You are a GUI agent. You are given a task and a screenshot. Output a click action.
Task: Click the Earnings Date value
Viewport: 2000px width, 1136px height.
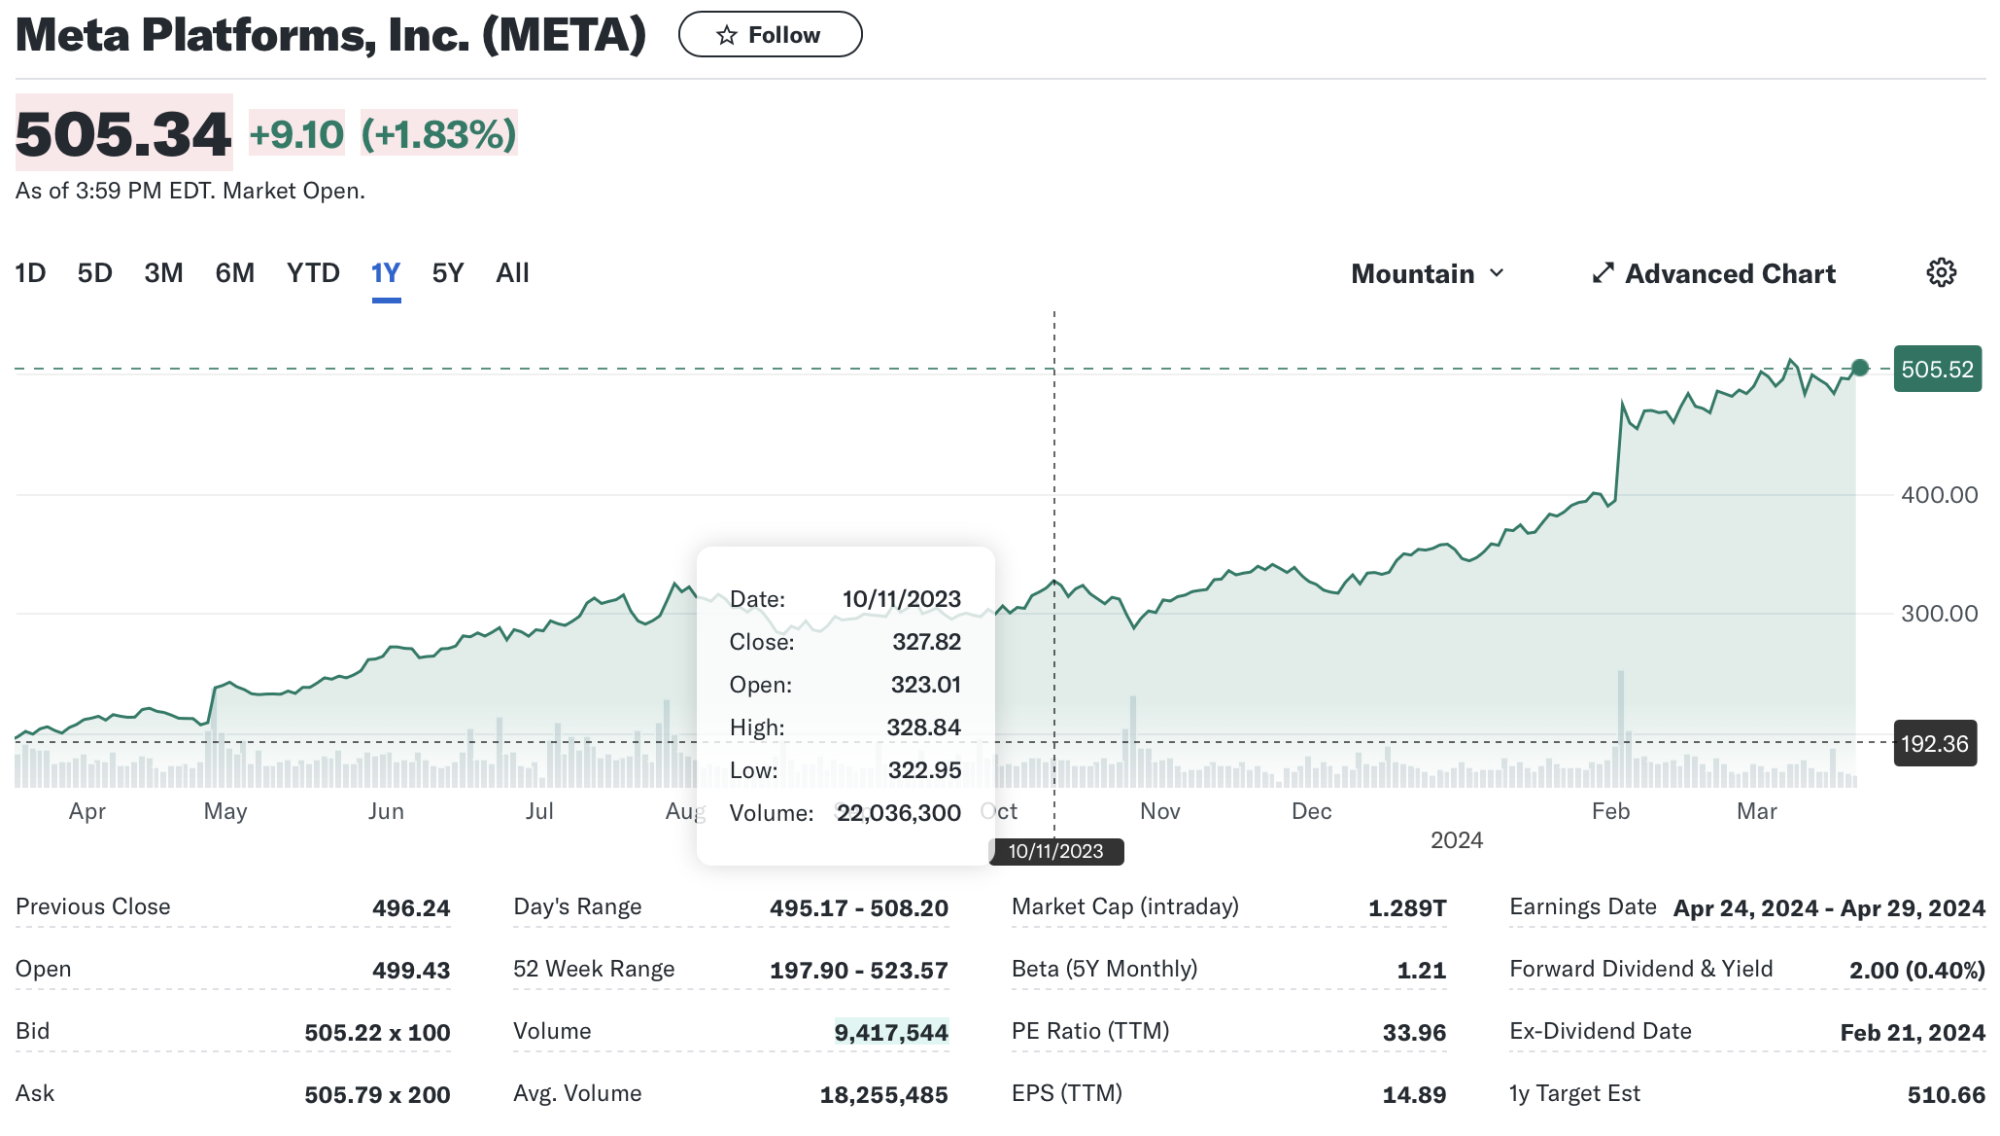pos(1828,908)
